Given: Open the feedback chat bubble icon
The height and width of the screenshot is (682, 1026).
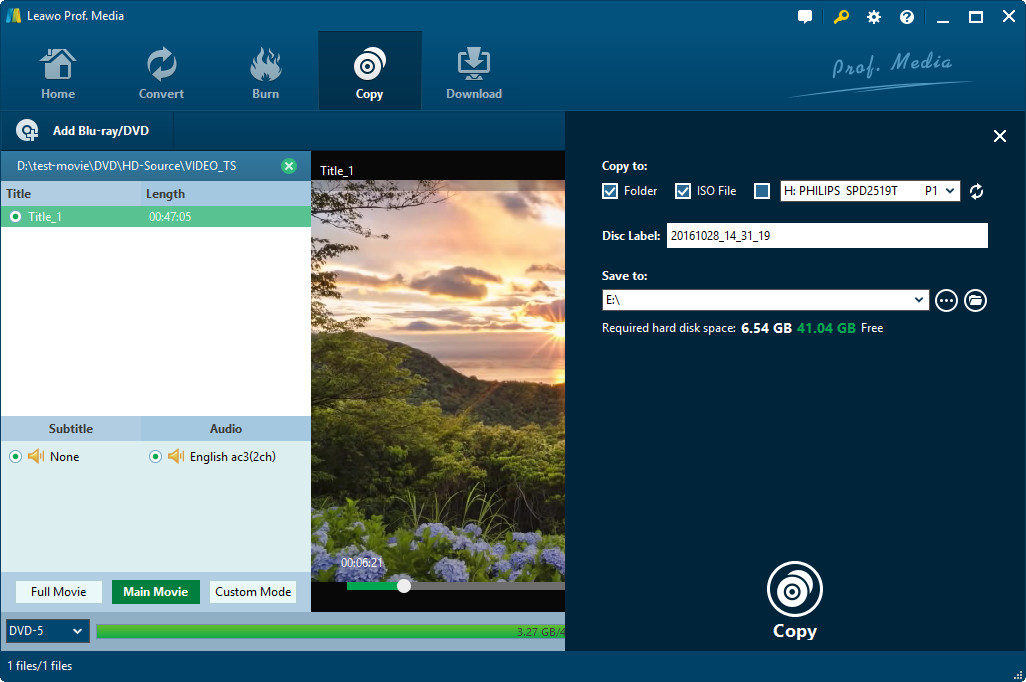Looking at the screenshot, I should 805,17.
